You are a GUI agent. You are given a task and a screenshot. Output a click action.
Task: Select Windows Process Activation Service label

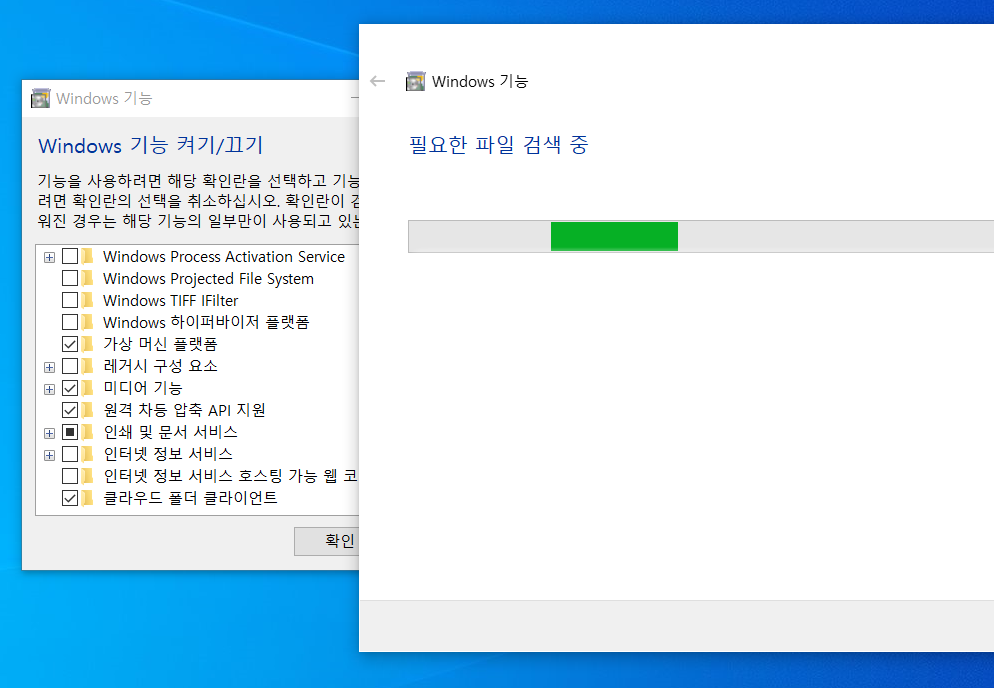click(x=224, y=256)
